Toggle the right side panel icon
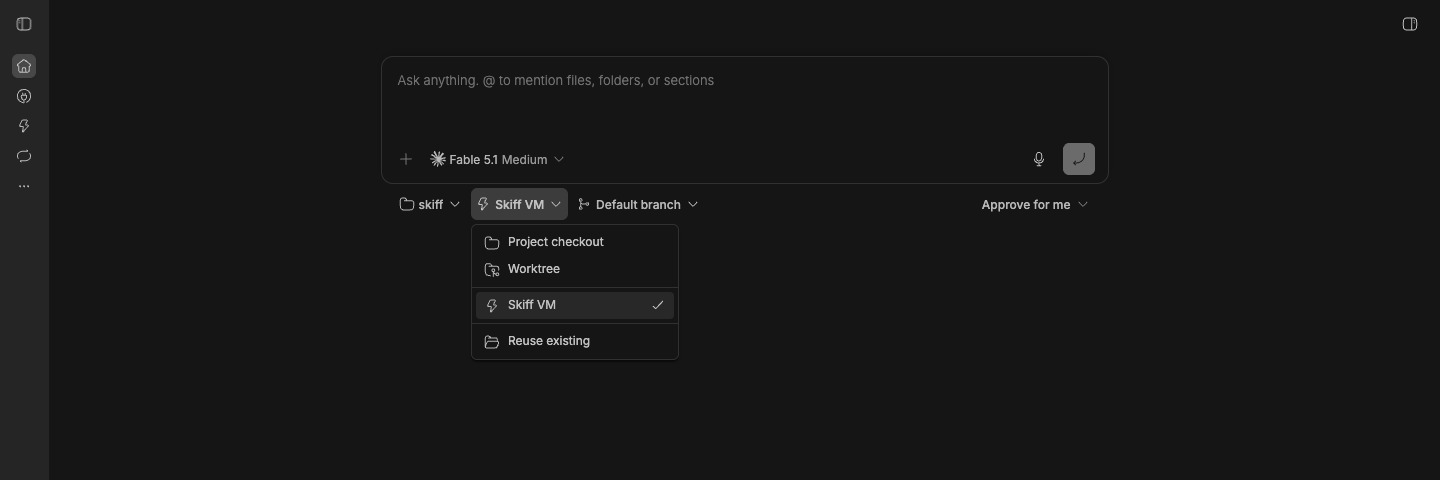The height and width of the screenshot is (480, 1440). (x=1410, y=24)
